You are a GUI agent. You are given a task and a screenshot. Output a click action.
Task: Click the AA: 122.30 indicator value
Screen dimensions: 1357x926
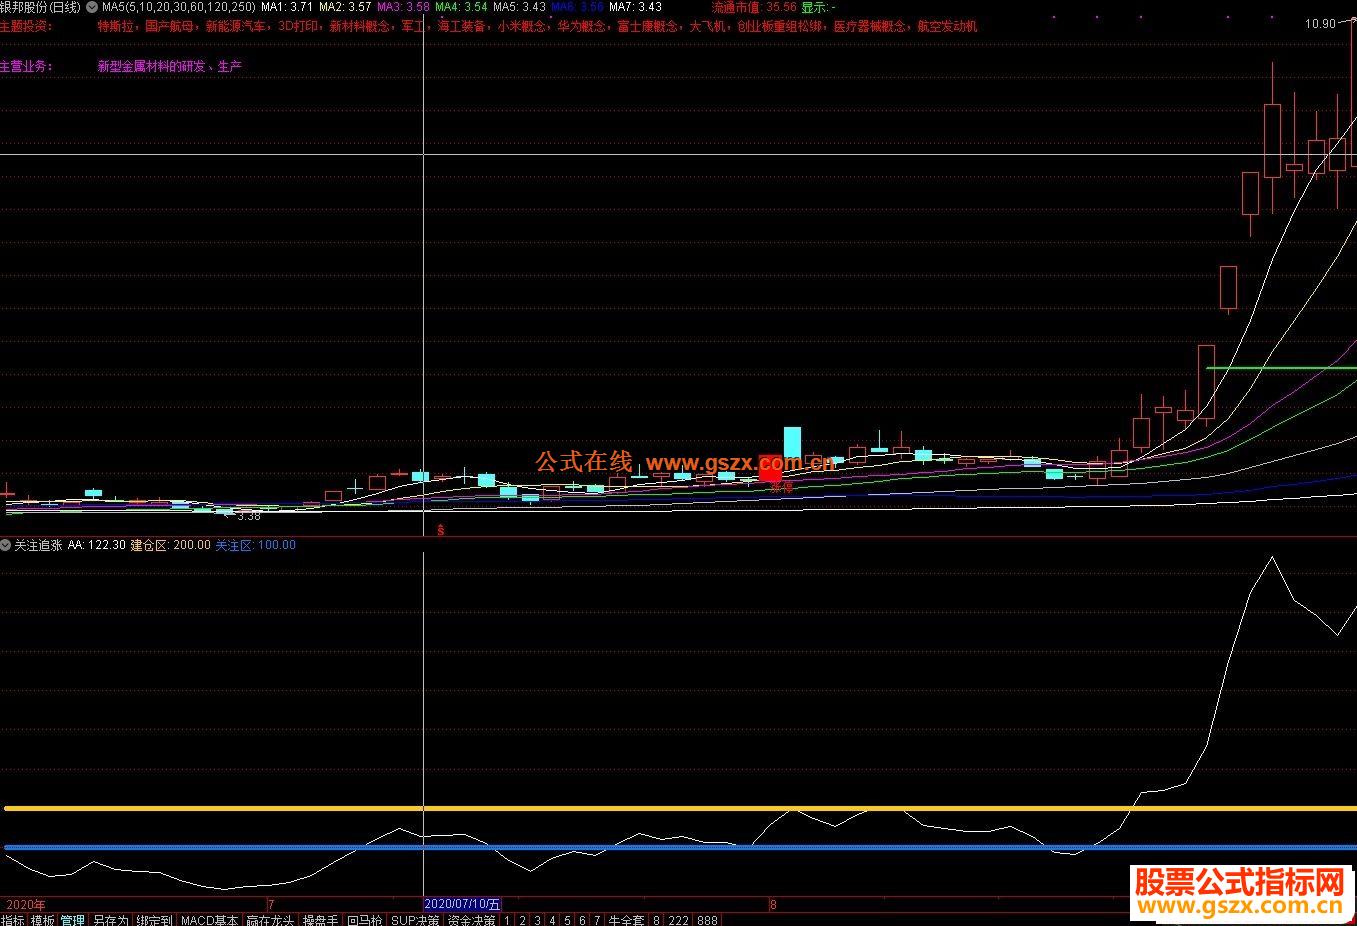click(96, 545)
